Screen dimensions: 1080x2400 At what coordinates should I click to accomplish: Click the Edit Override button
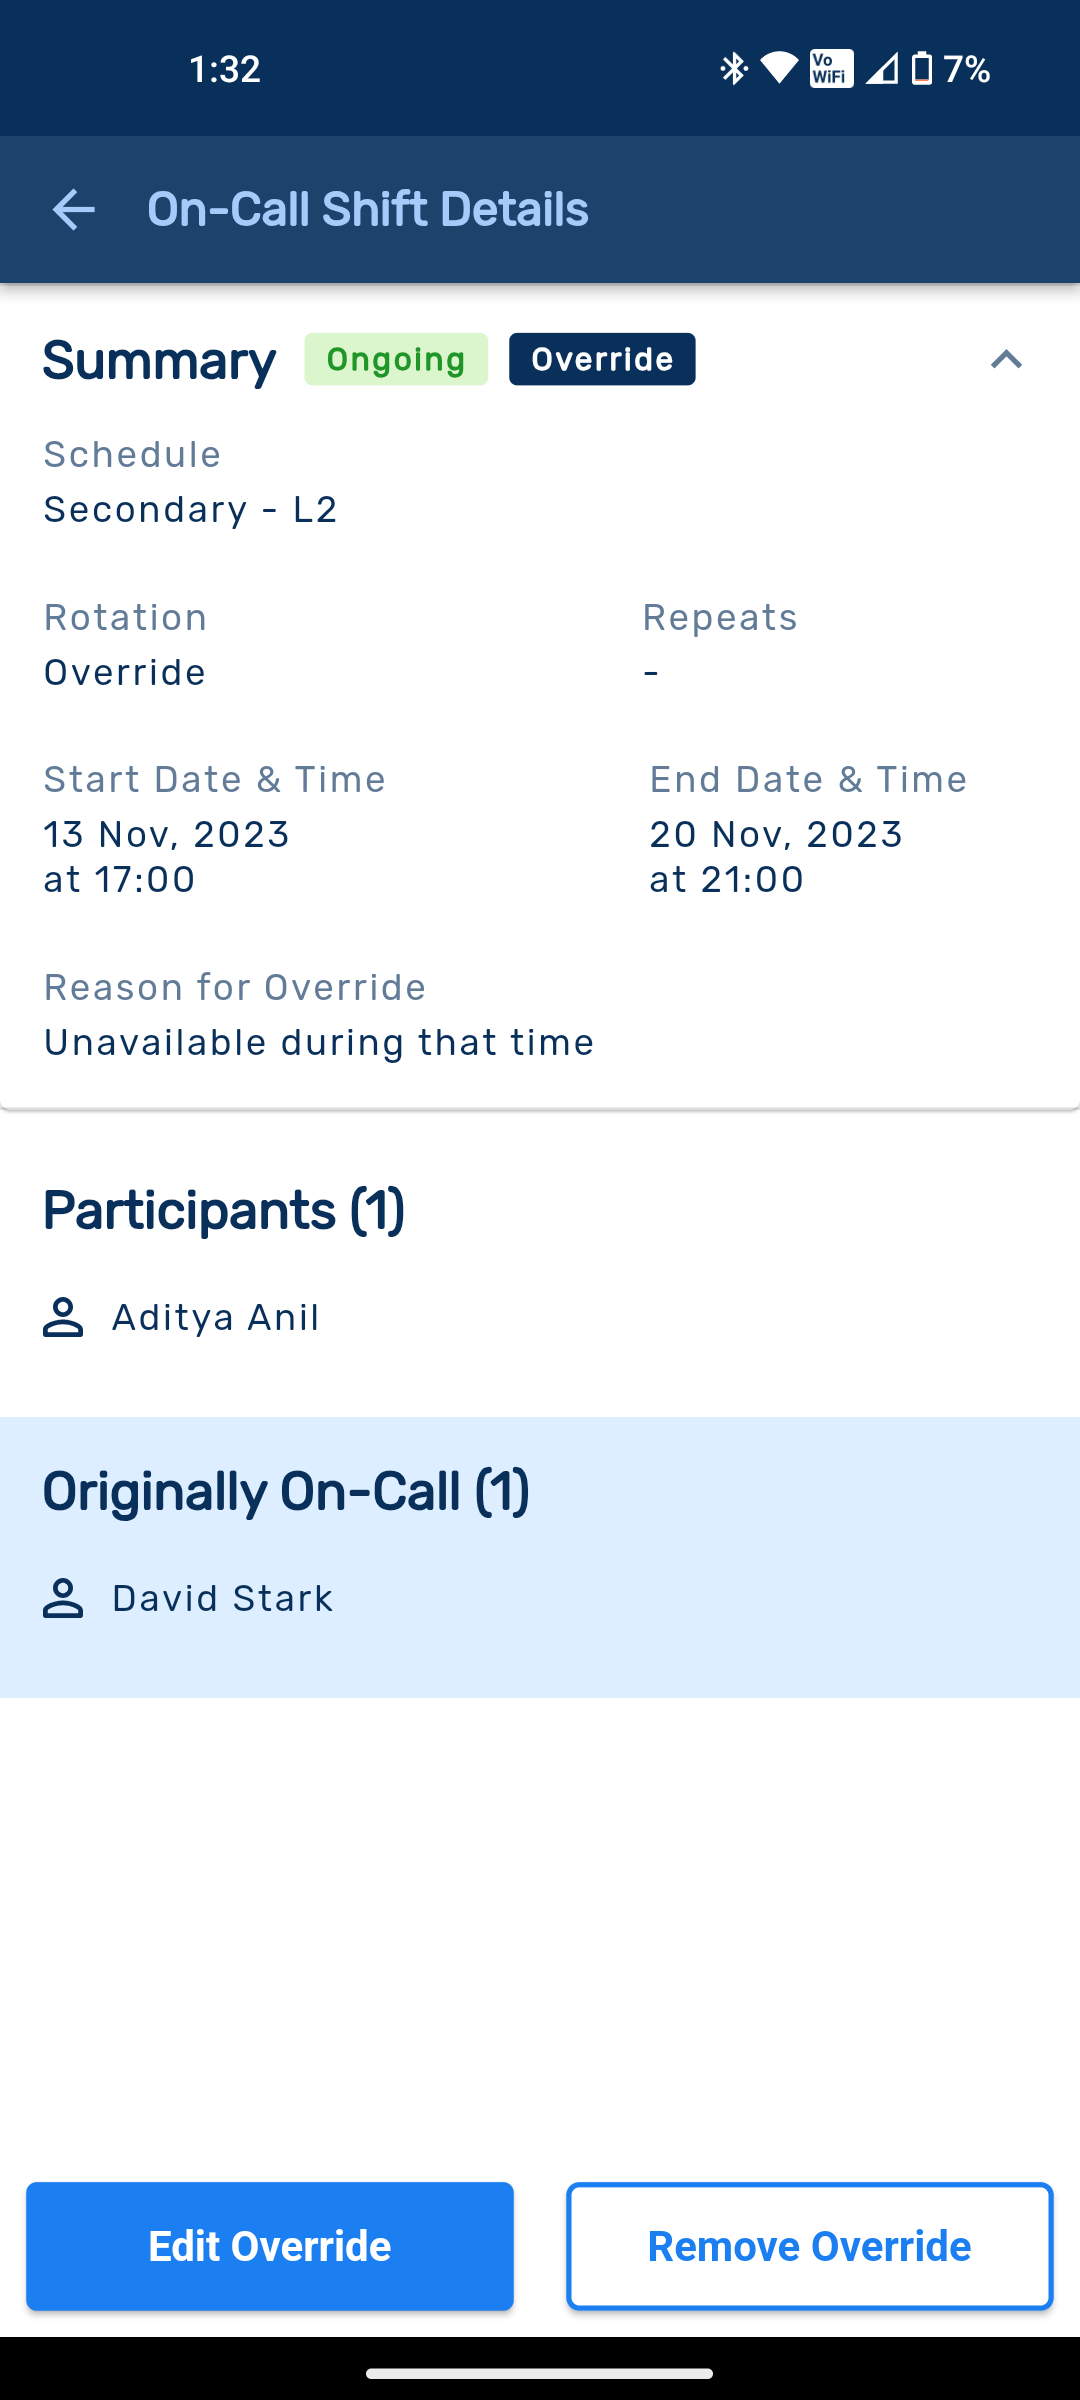click(x=270, y=2246)
